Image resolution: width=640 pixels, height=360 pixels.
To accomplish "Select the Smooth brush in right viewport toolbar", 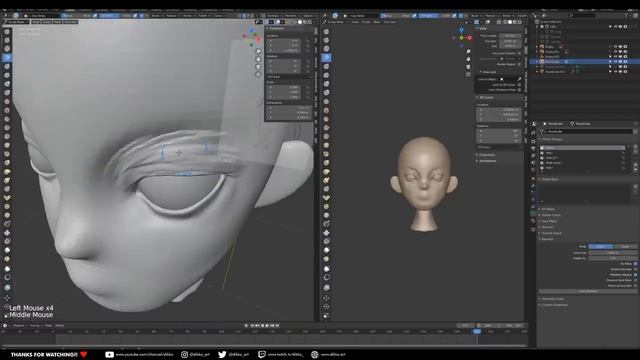I will (x=326, y=110).
